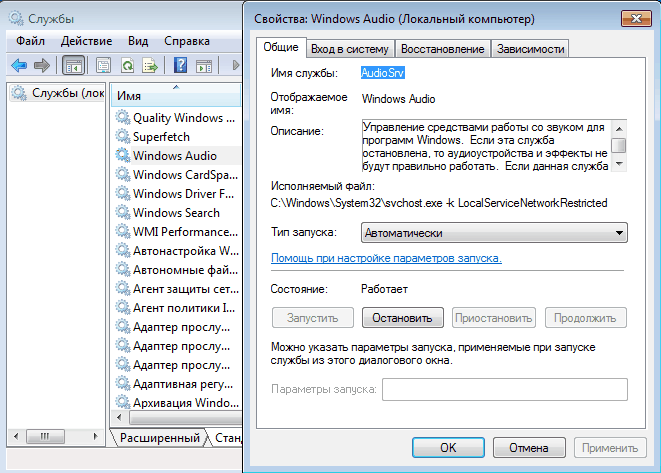Open the Справка menu
Image resolution: width=661 pixels, height=473 pixels.
(x=187, y=41)
